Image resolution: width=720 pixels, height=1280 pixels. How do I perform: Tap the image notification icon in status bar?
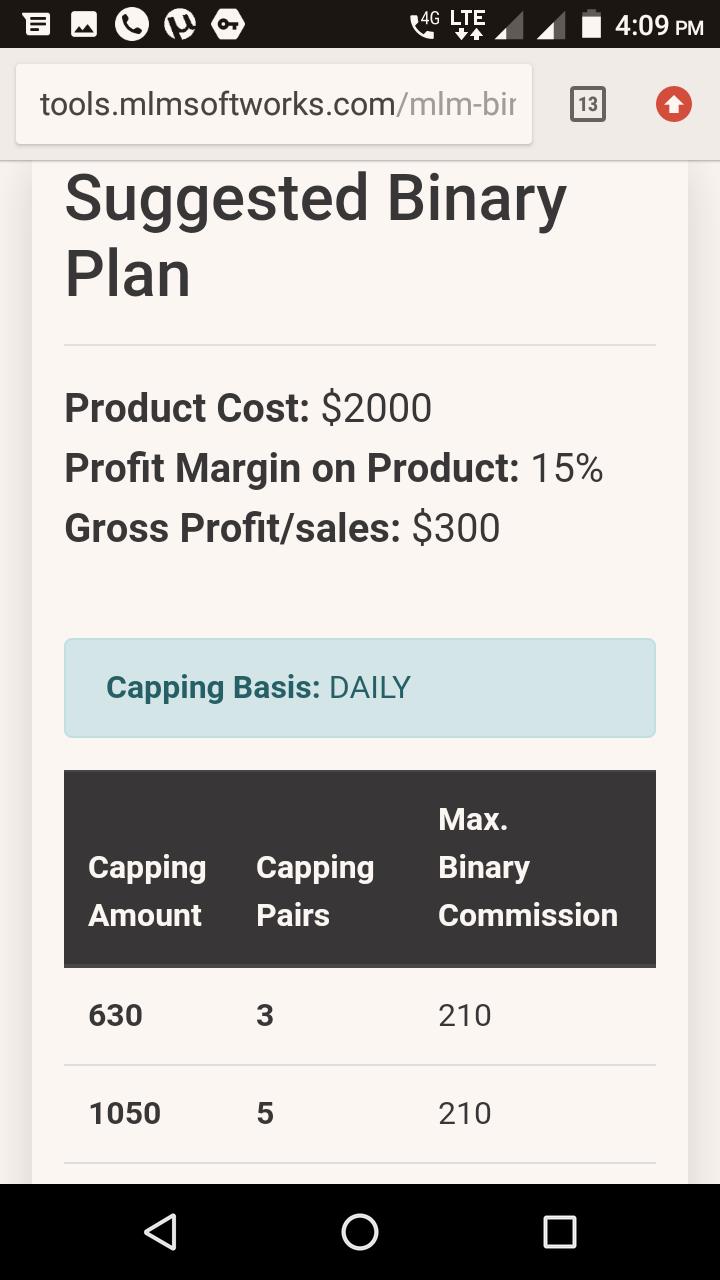(x=84, y=24)
